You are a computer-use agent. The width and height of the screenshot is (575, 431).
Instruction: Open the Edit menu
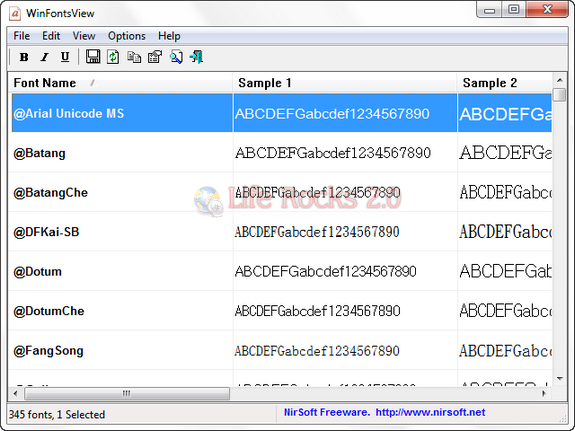coord(51,36)
